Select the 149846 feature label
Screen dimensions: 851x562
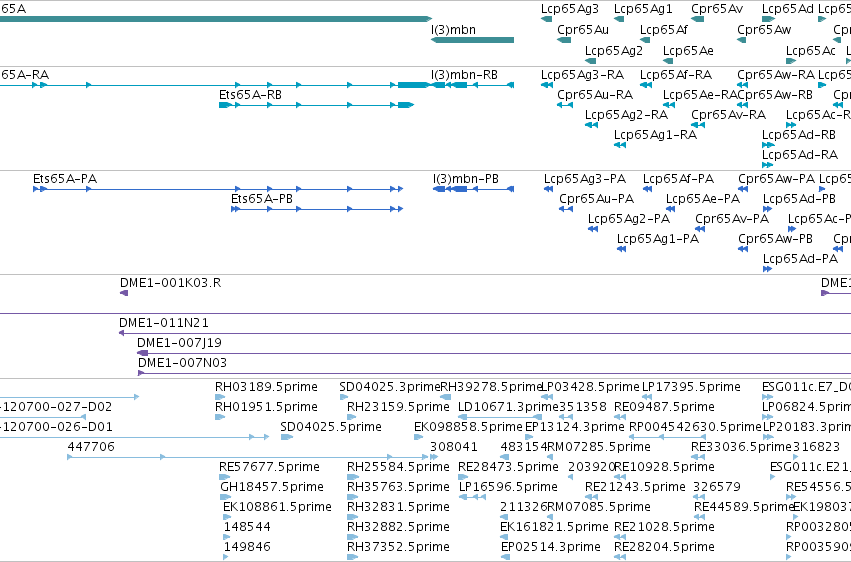point(247,547)
